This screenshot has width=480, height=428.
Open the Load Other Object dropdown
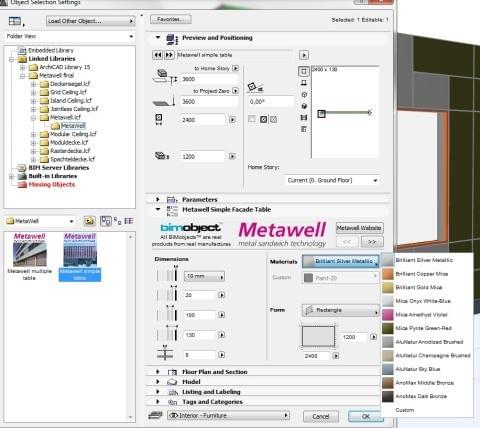90,21
